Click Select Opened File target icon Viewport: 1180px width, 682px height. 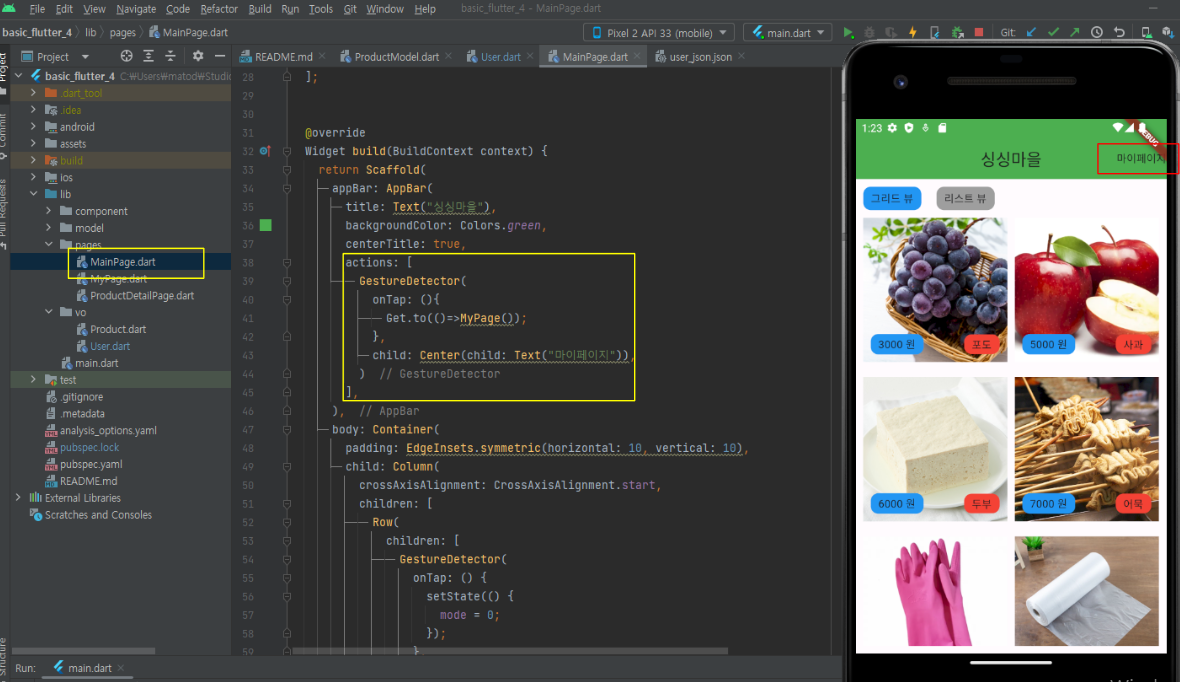pyautogui.click(x=126, y=56)
